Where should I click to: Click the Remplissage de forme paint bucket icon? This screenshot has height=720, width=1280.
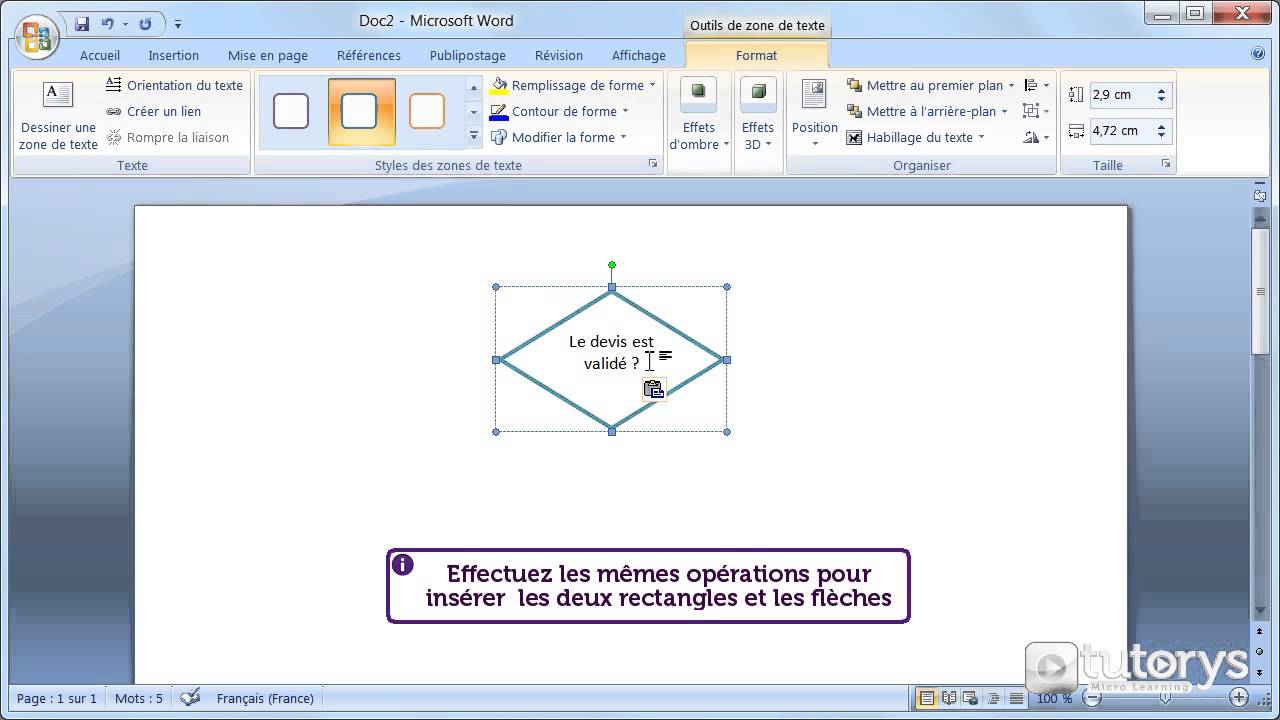click(498, 85)
